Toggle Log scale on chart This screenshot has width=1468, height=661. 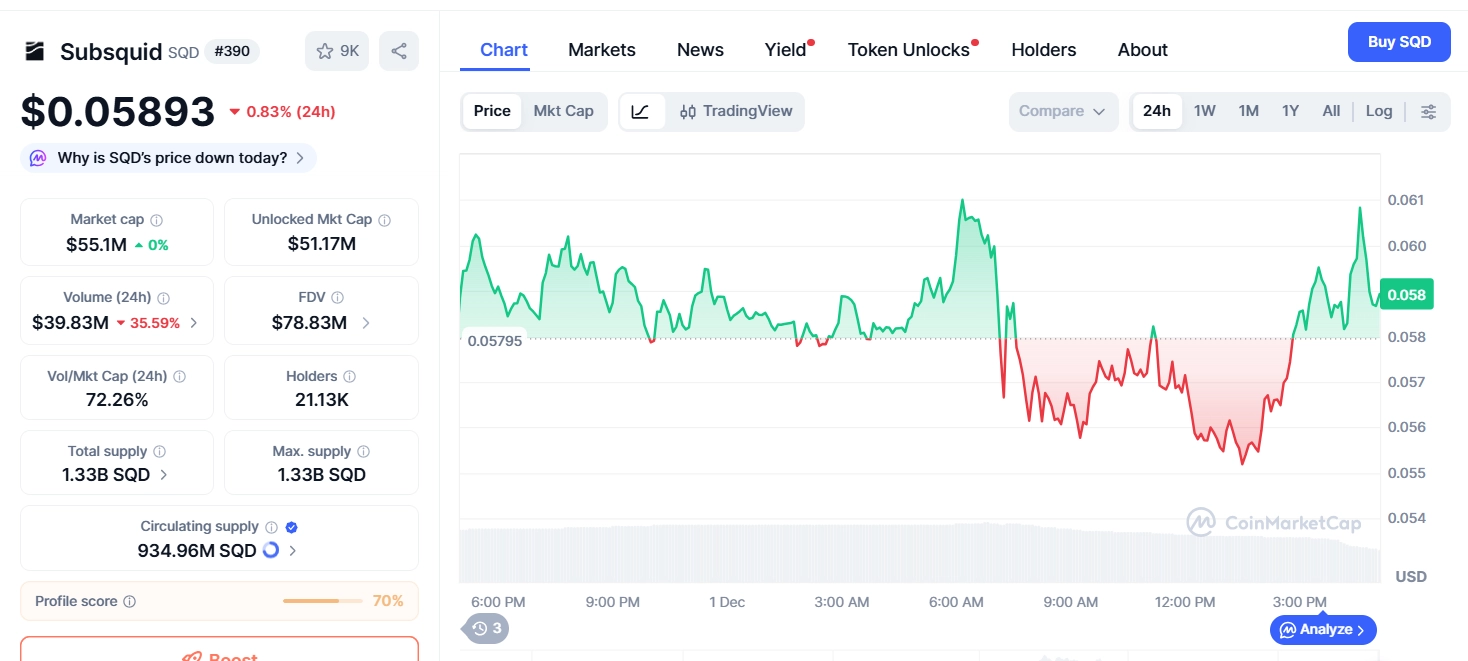coord(1378,111)
